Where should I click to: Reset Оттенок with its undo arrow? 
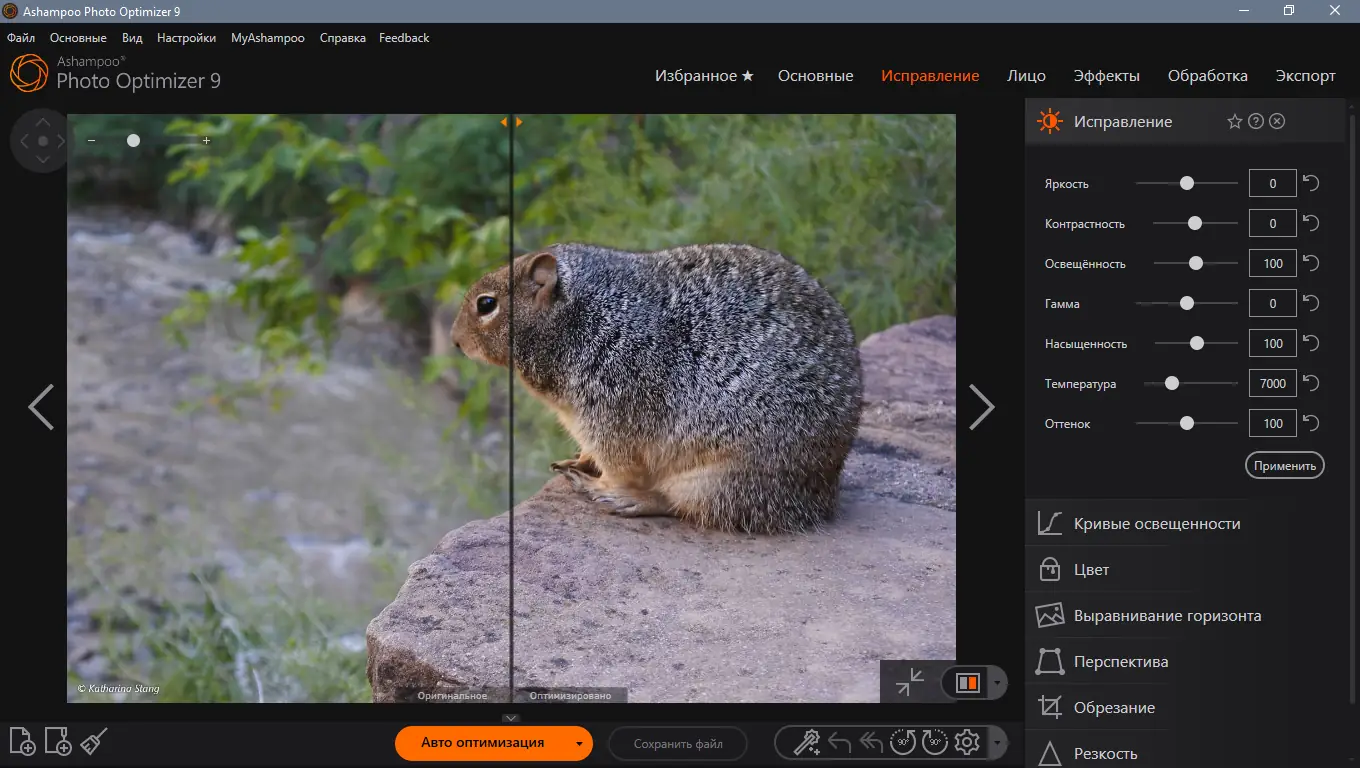click(x=1311, y=423)
